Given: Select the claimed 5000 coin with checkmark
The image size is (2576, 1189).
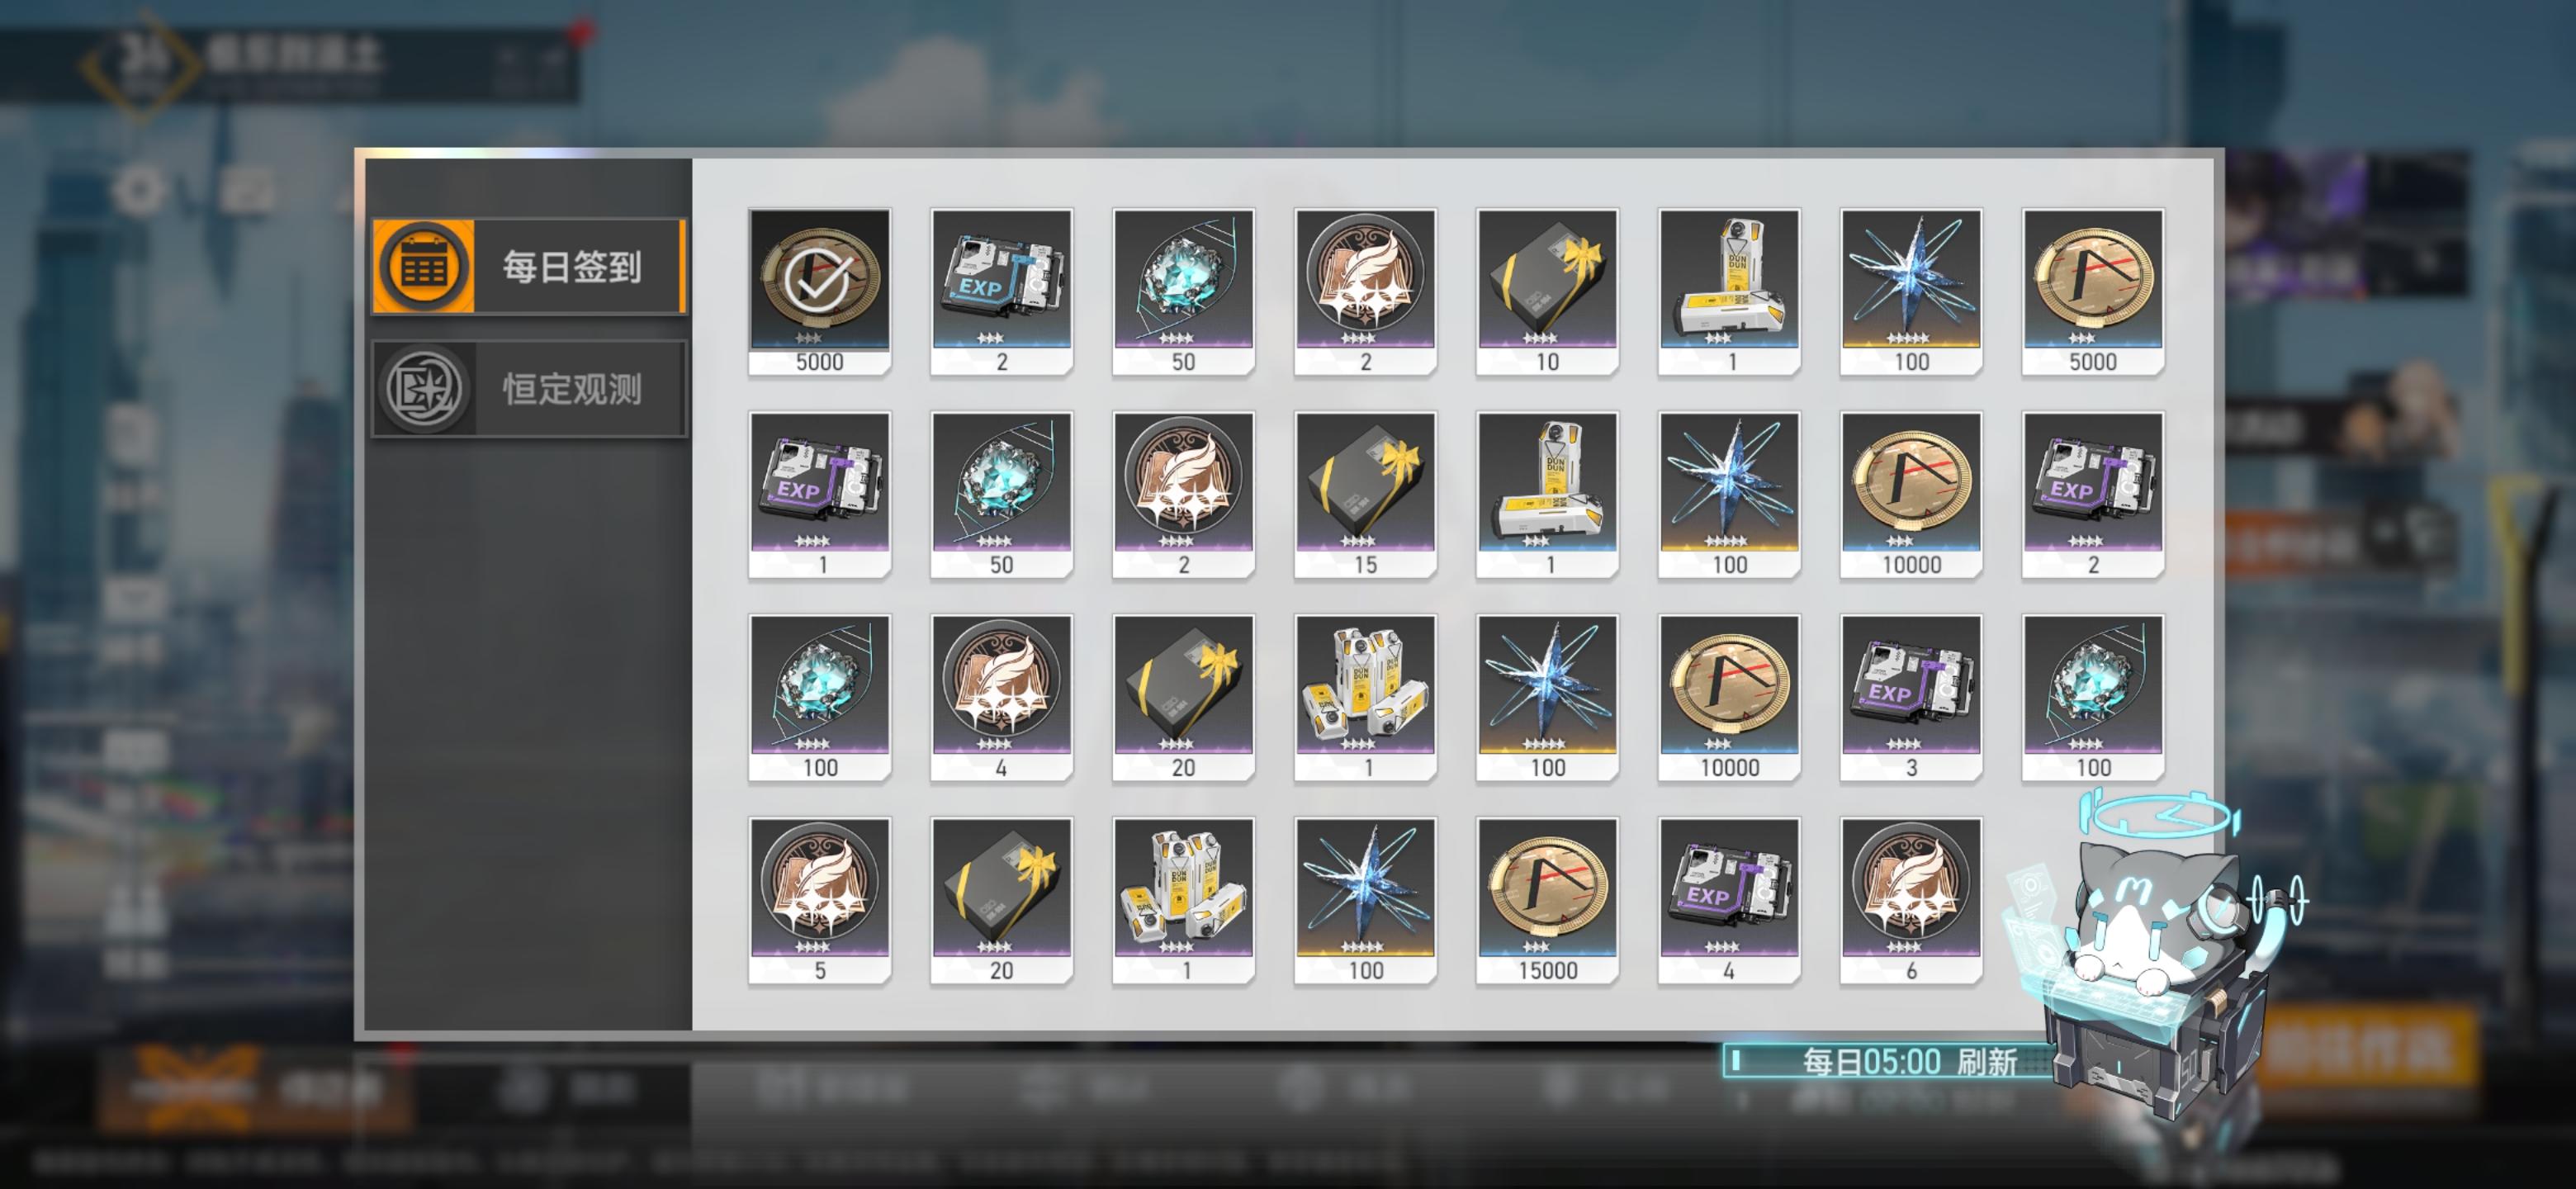Looking at the screenshot, I should point(819,292).
